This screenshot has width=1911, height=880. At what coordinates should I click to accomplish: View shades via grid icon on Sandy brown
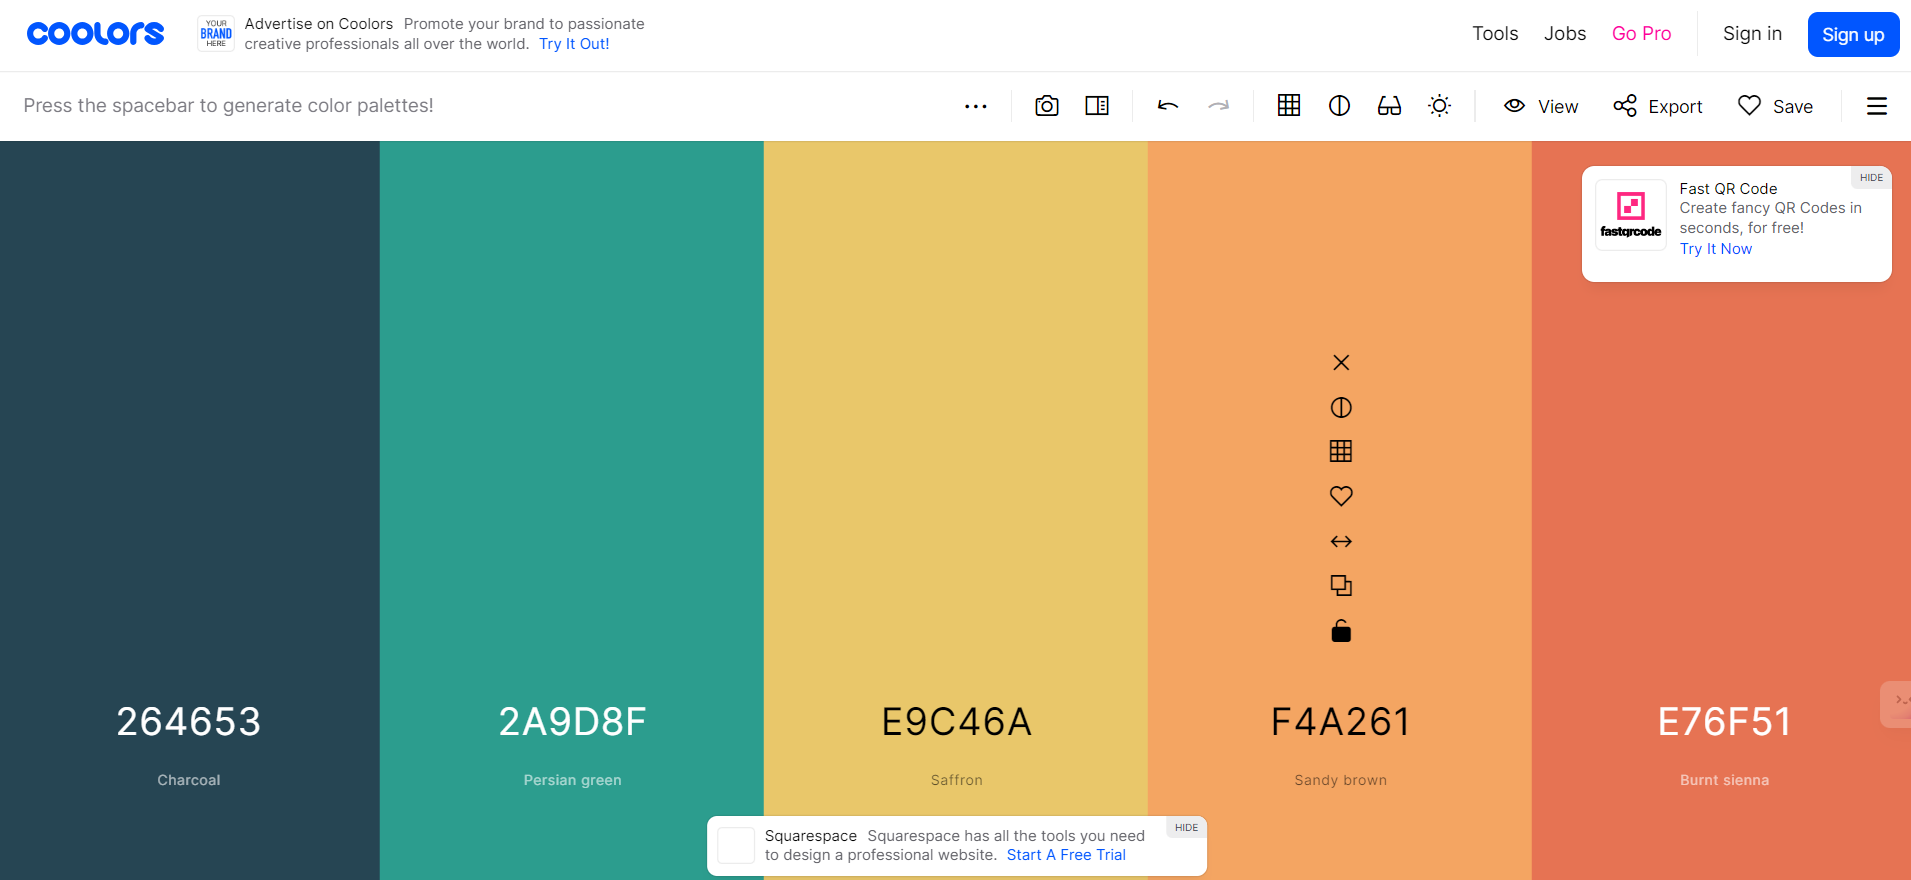click(x=1341, y=452)
